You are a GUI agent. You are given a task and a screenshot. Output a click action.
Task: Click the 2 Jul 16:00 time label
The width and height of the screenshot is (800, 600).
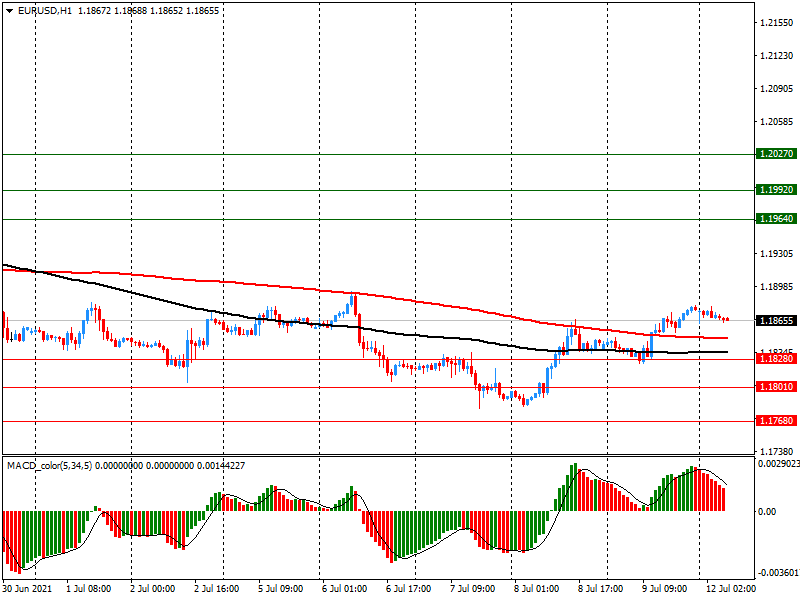pyautogui.click(x=217, y=589)
